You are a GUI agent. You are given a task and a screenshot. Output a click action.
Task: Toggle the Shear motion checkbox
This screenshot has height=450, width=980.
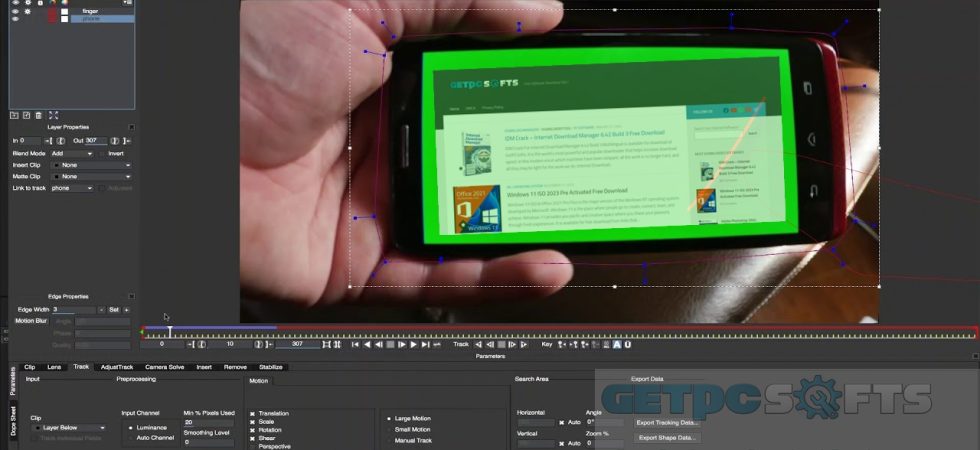pyautogui.click(x=252, y=438)
